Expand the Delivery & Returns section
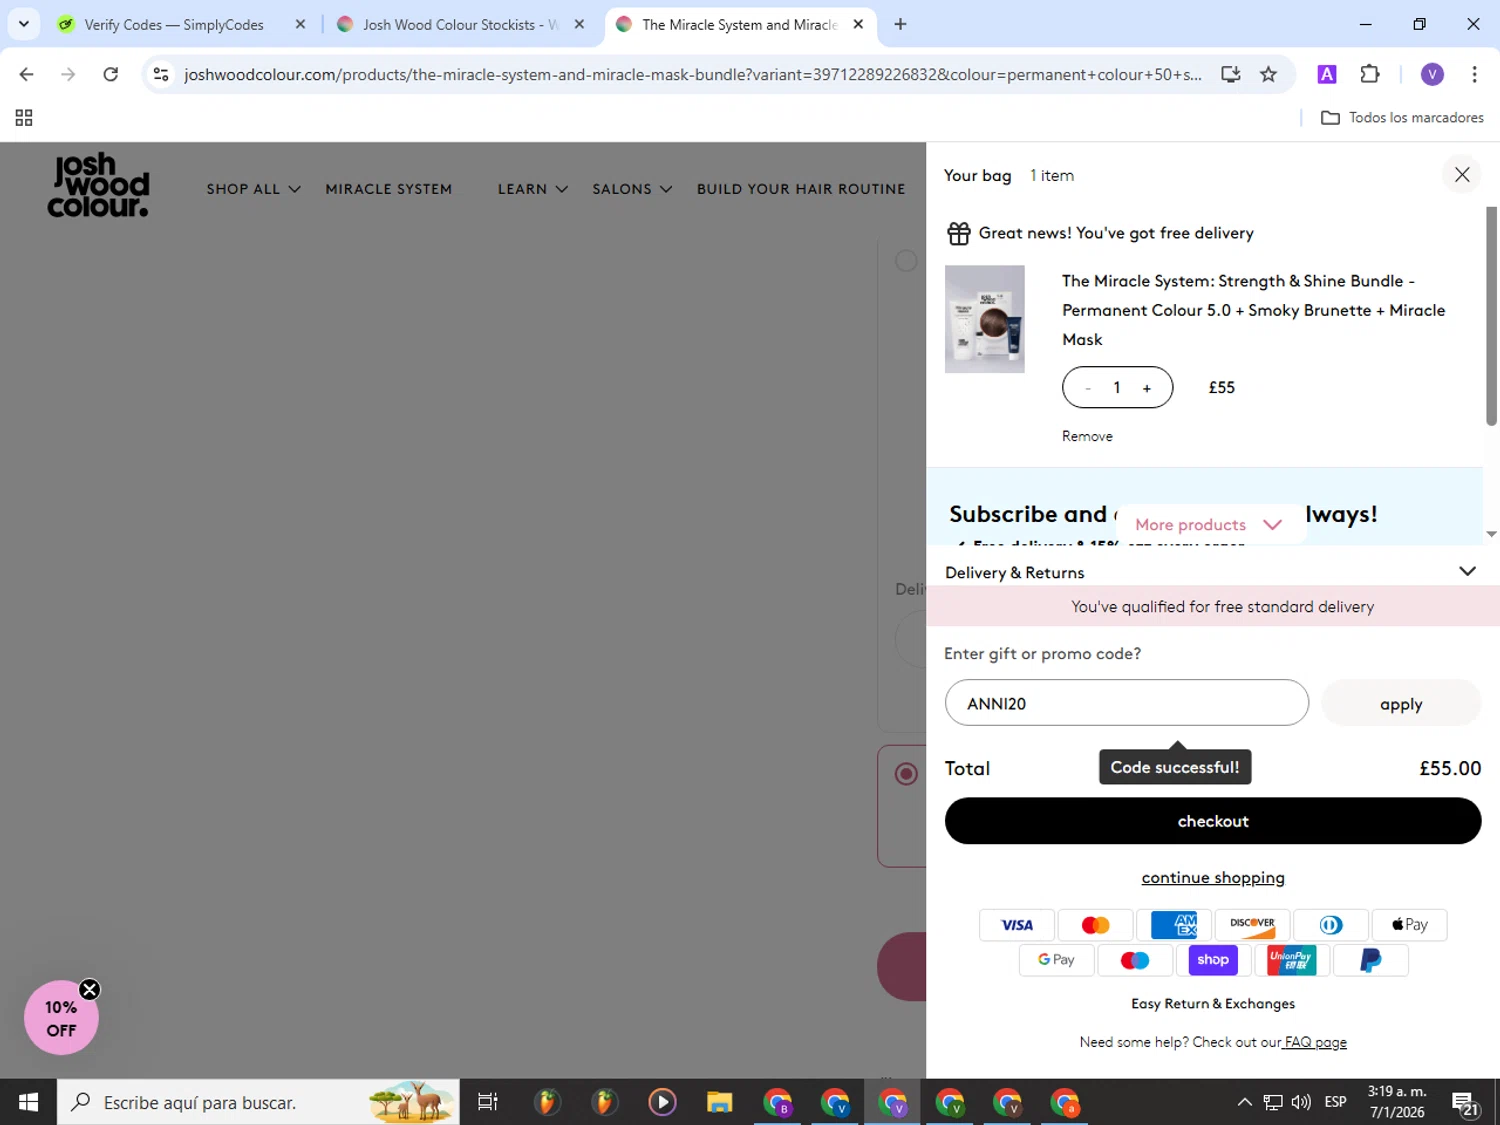The height and width of the screenshot is (1125, 1500). click(x=1212, y=572)
